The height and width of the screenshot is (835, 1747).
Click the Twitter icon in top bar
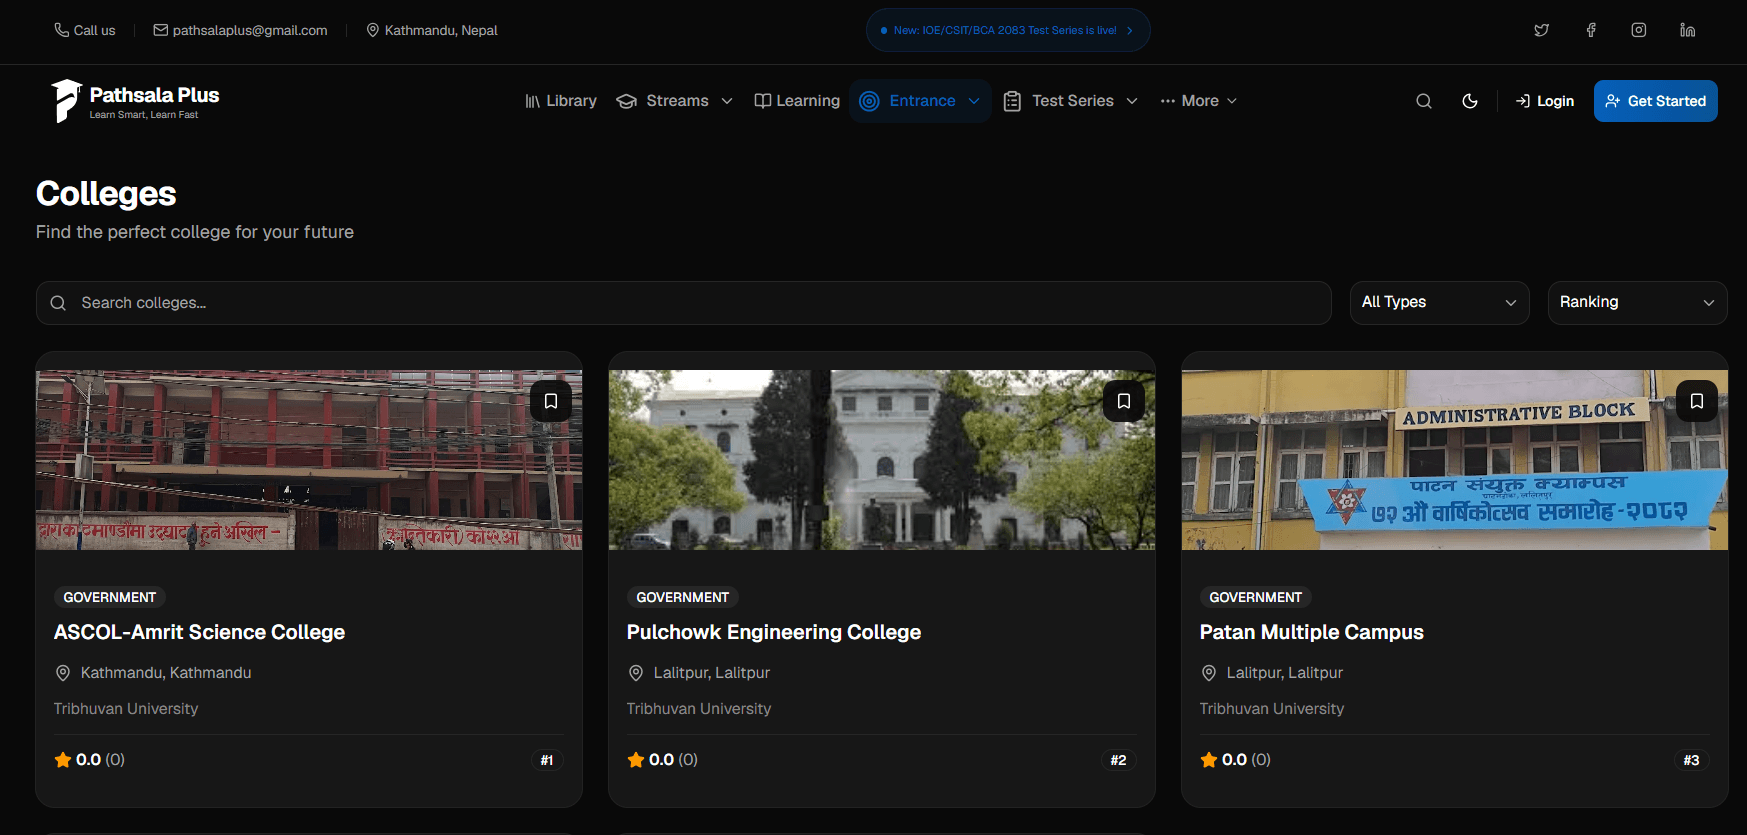click(x=1541, y=30)
